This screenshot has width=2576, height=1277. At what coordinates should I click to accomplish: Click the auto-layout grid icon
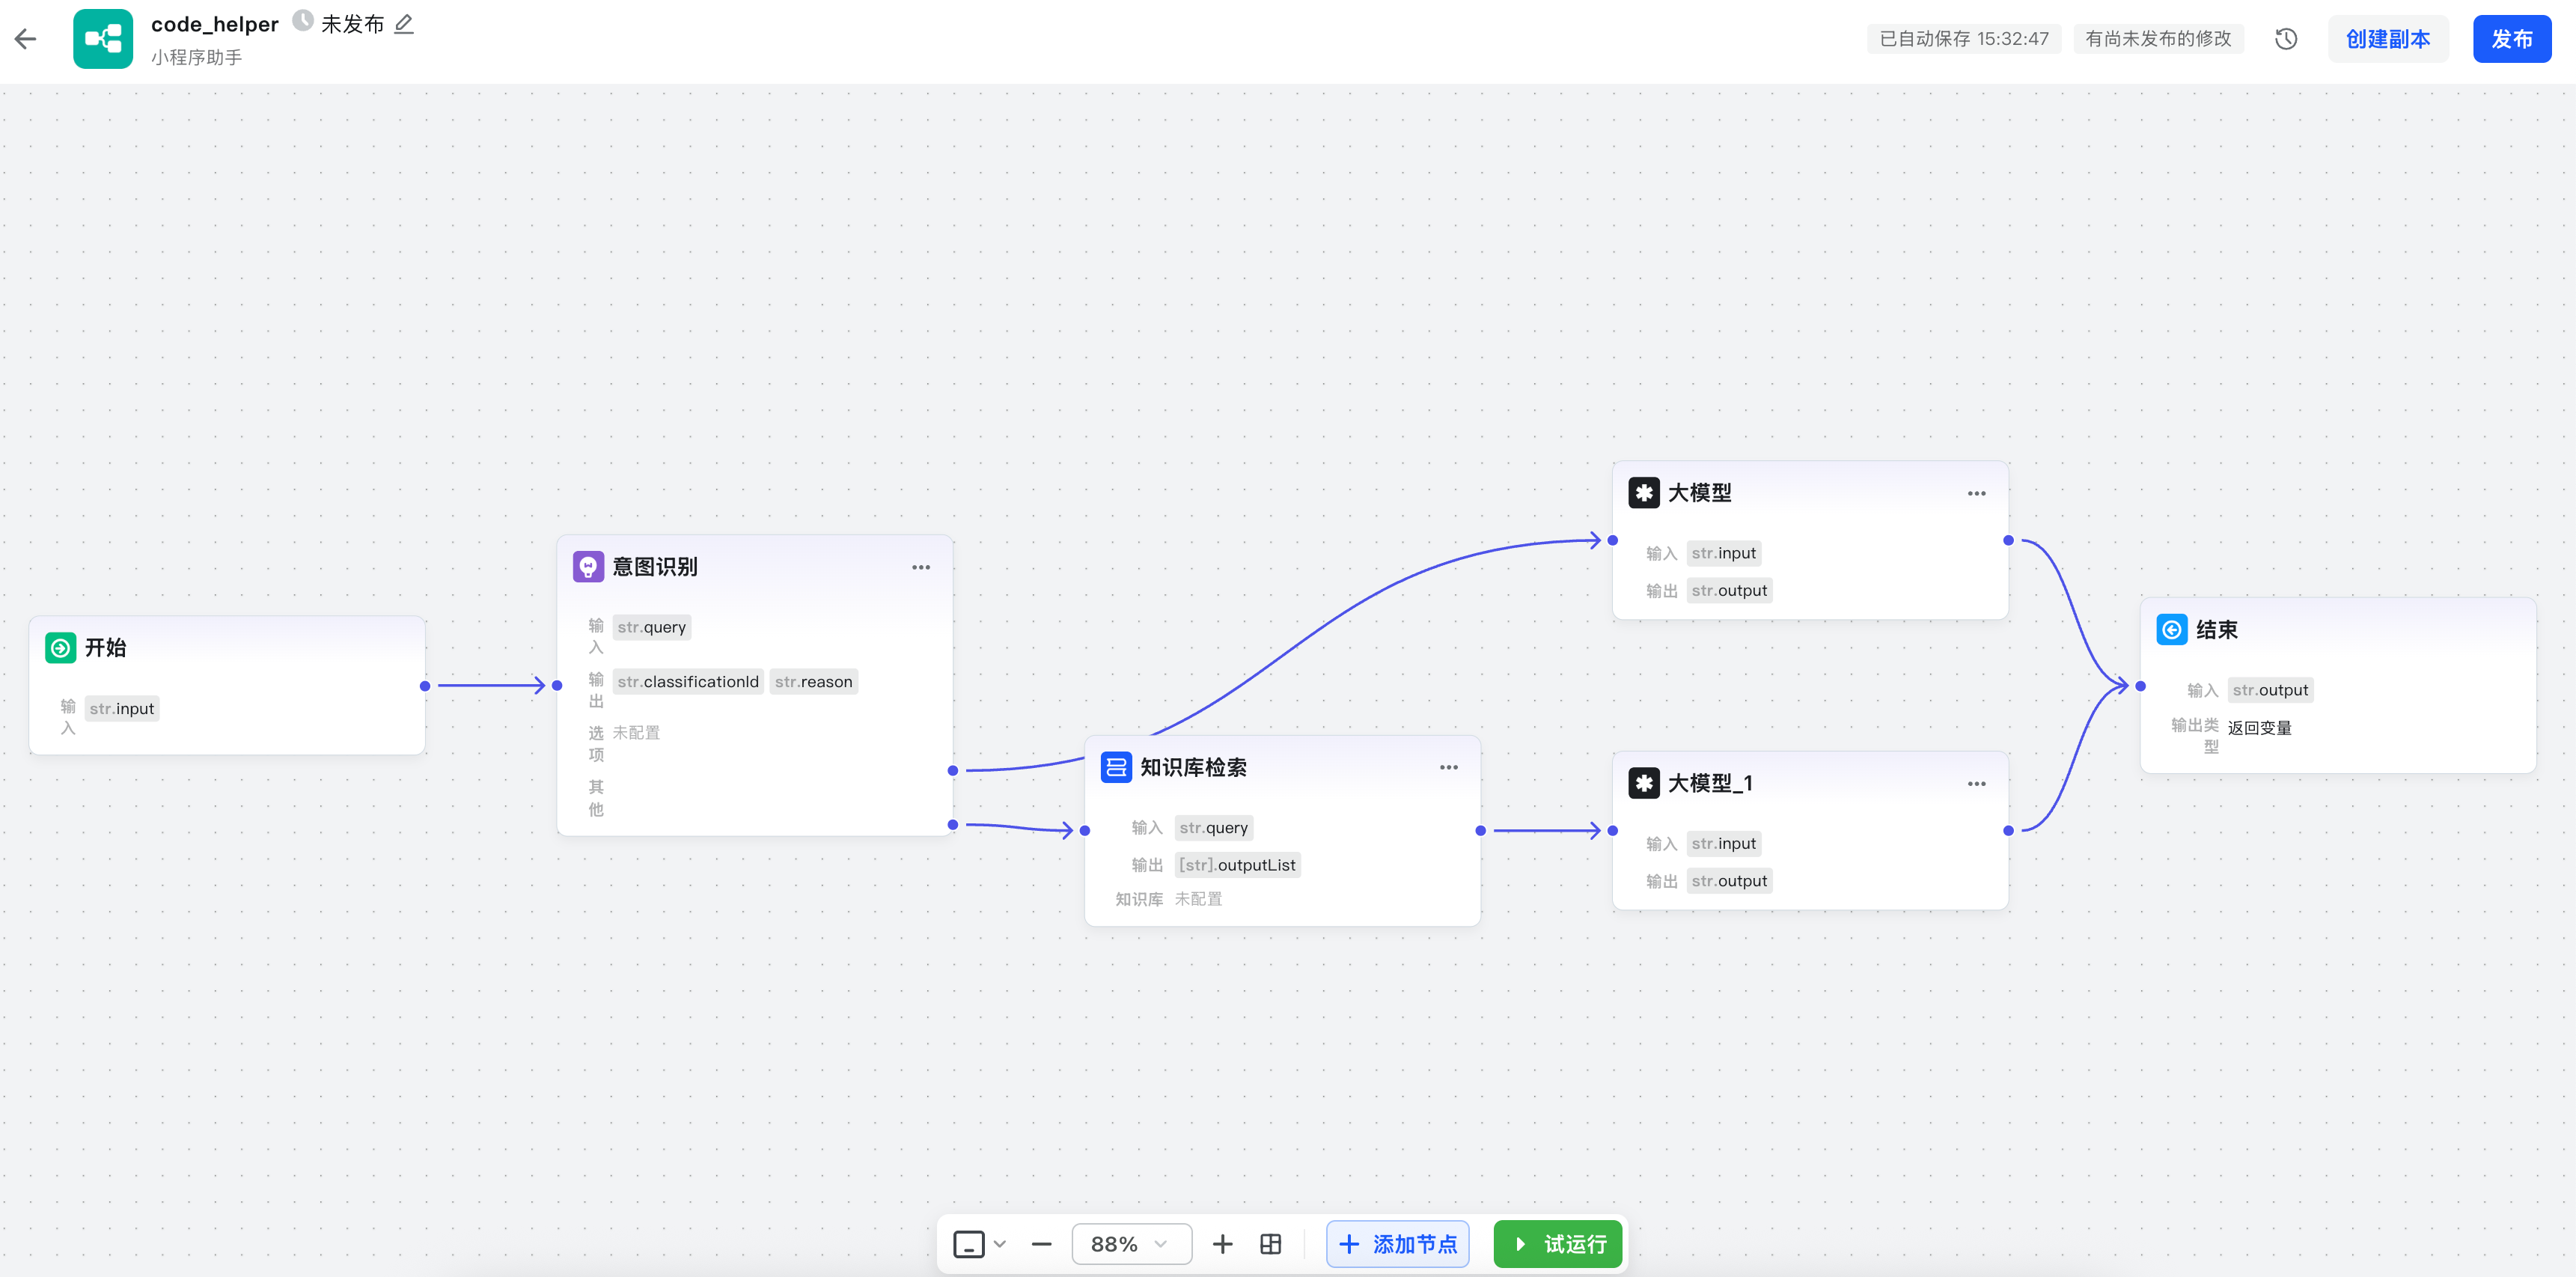1271,1244
